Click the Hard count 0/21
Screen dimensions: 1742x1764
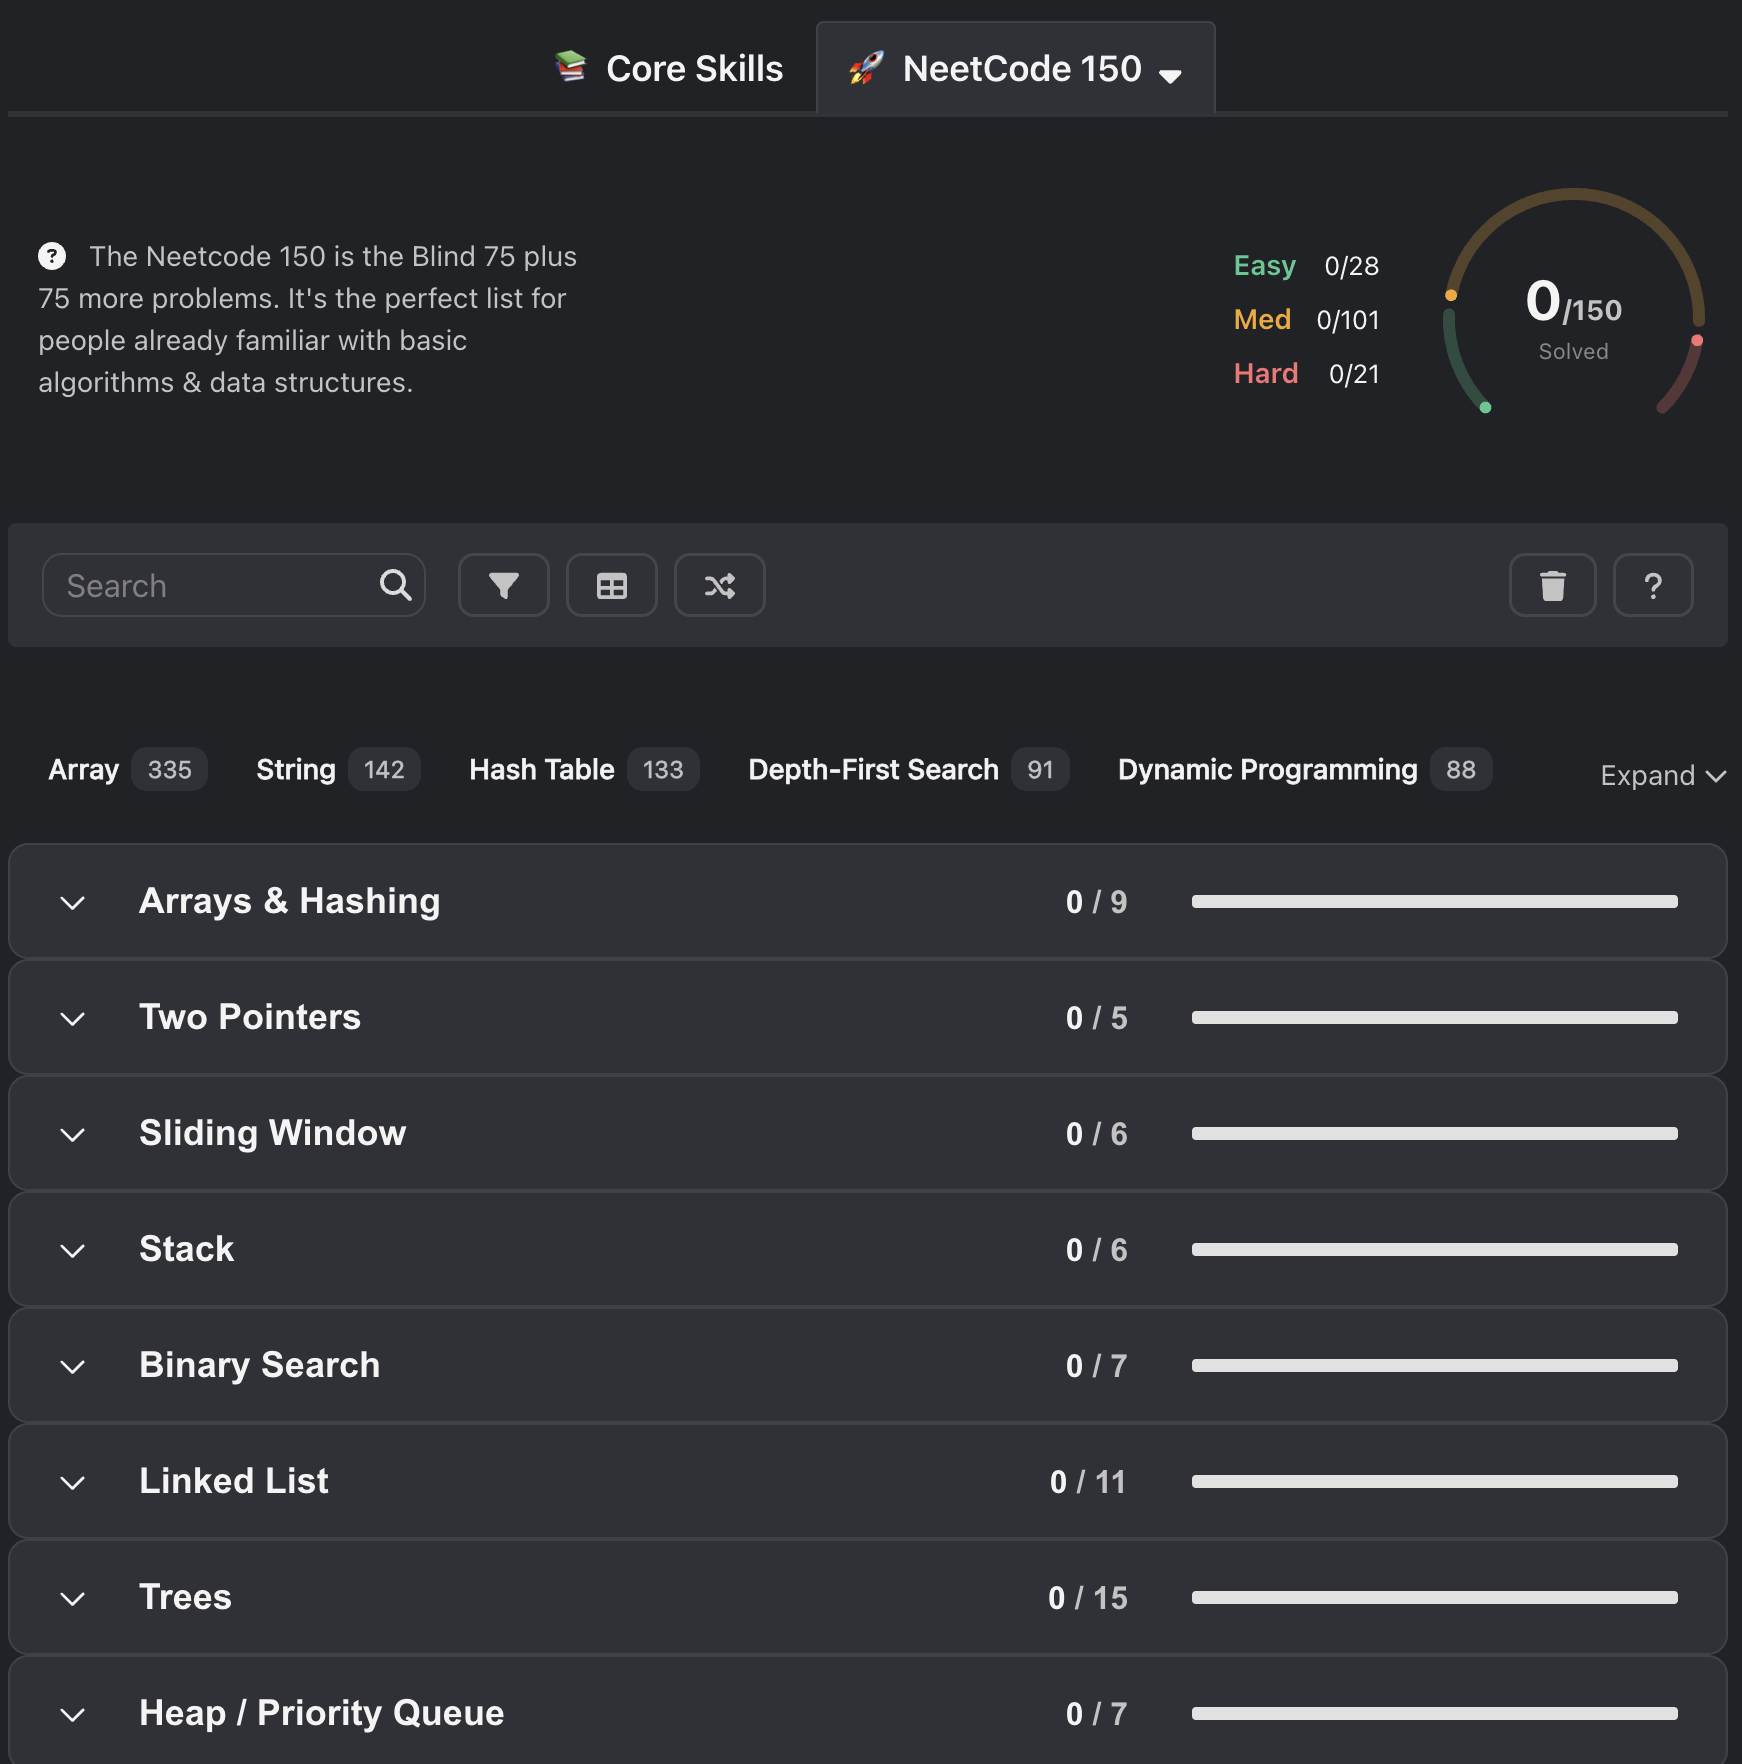coord(1354,374)
